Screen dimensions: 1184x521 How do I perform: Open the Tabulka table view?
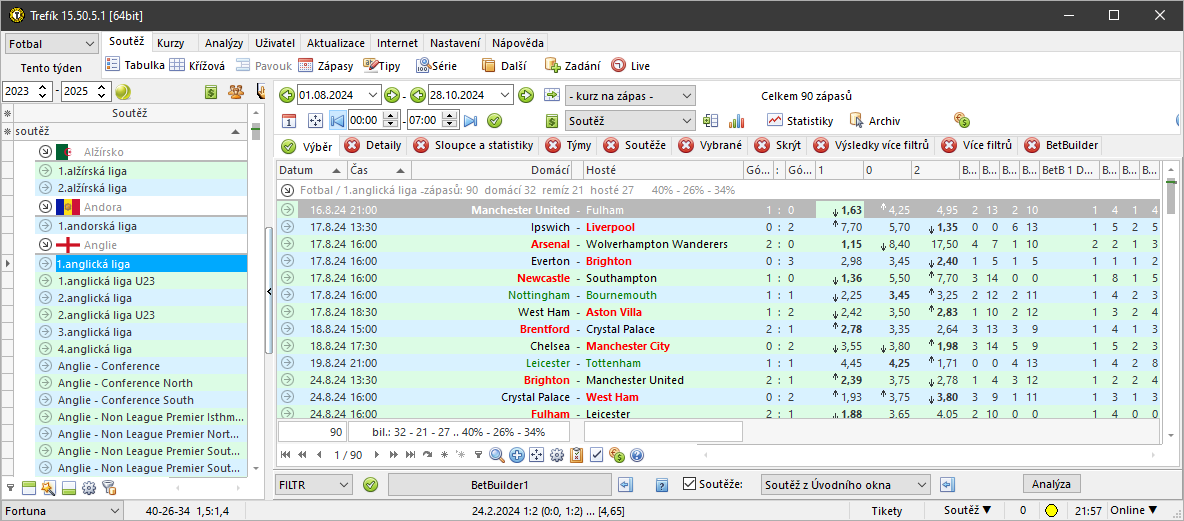click(x=135, y=66)
